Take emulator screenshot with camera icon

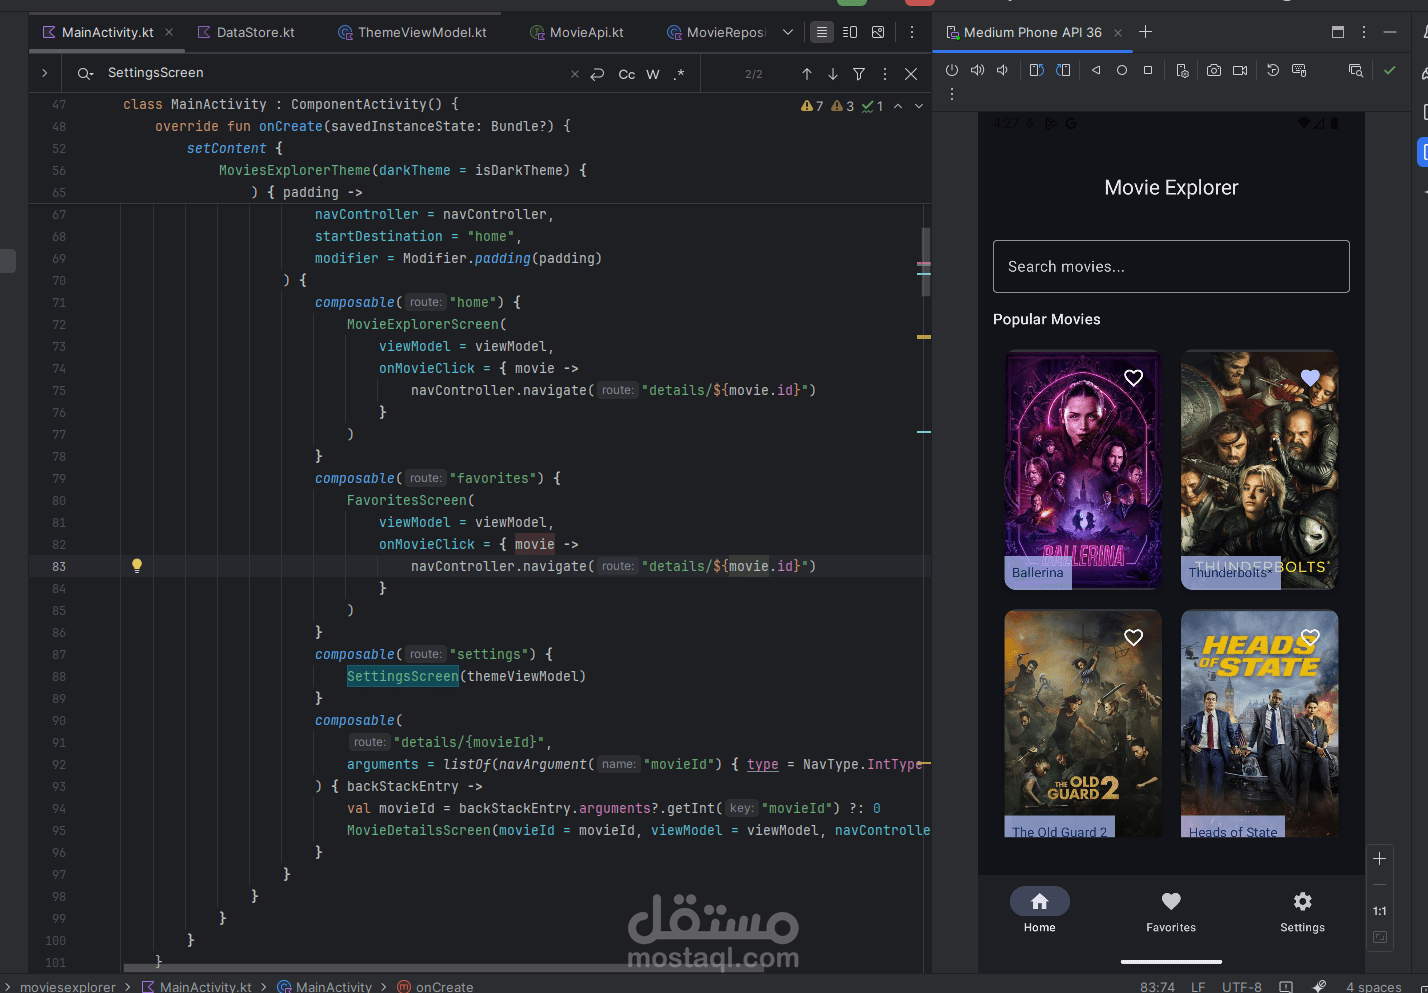coord(1213,70)
